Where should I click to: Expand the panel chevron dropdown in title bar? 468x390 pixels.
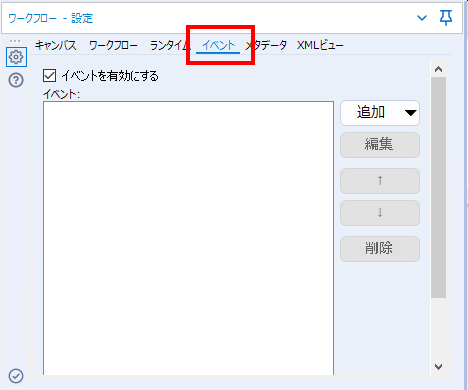pyautogui.click(x=422, y=18)
